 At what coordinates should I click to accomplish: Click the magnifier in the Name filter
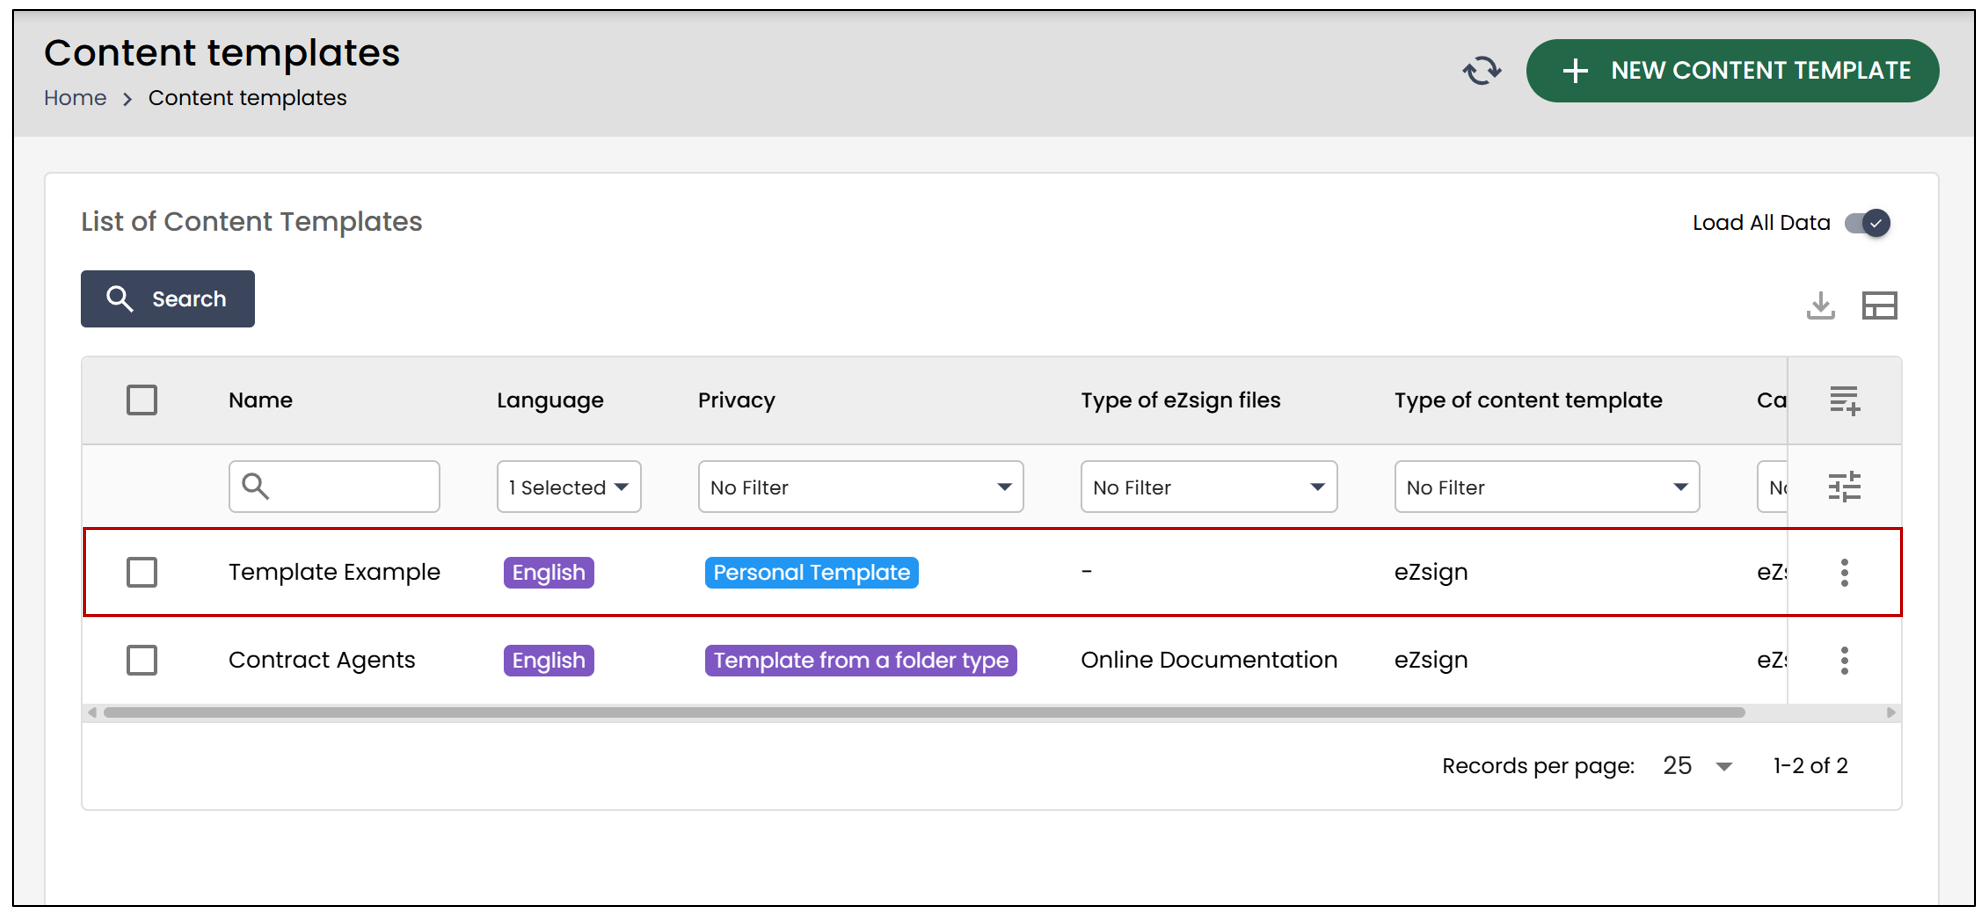pos(256,487)
